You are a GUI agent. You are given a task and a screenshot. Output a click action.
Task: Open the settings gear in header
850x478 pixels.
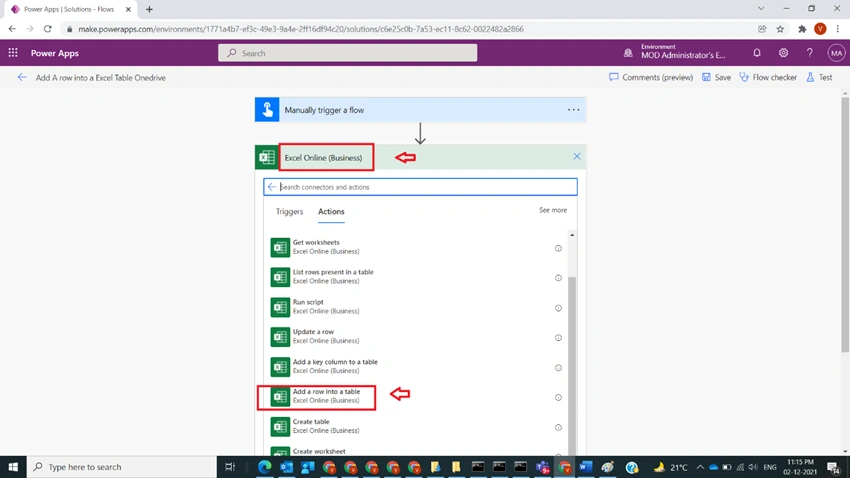pyautogui.click(x=783, y=53)
